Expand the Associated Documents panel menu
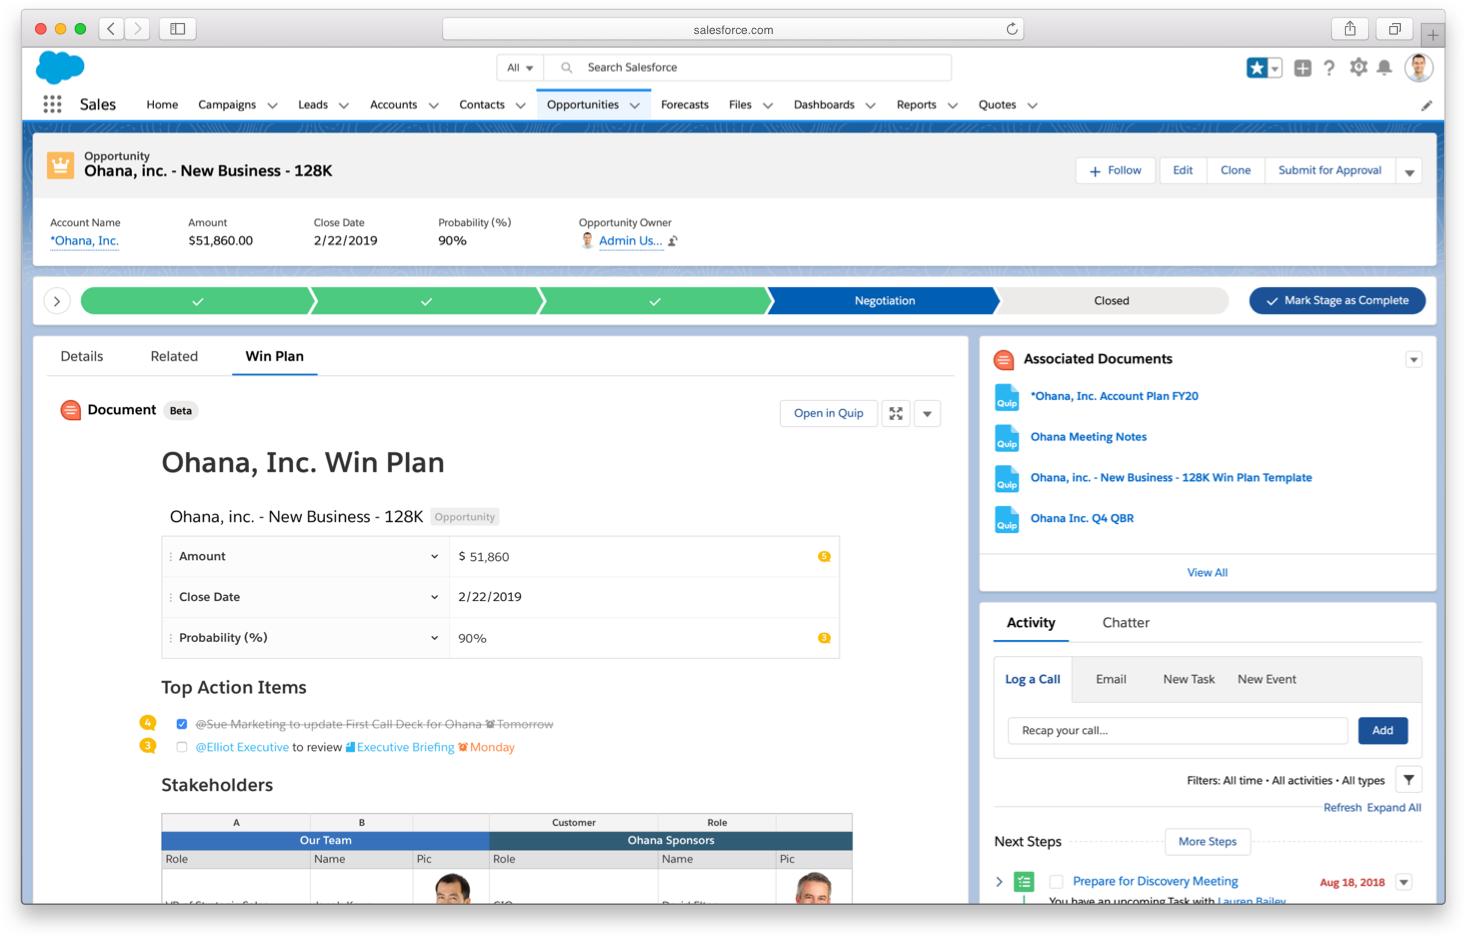This screenshot has width=1466, height=938. (1413, 359)
